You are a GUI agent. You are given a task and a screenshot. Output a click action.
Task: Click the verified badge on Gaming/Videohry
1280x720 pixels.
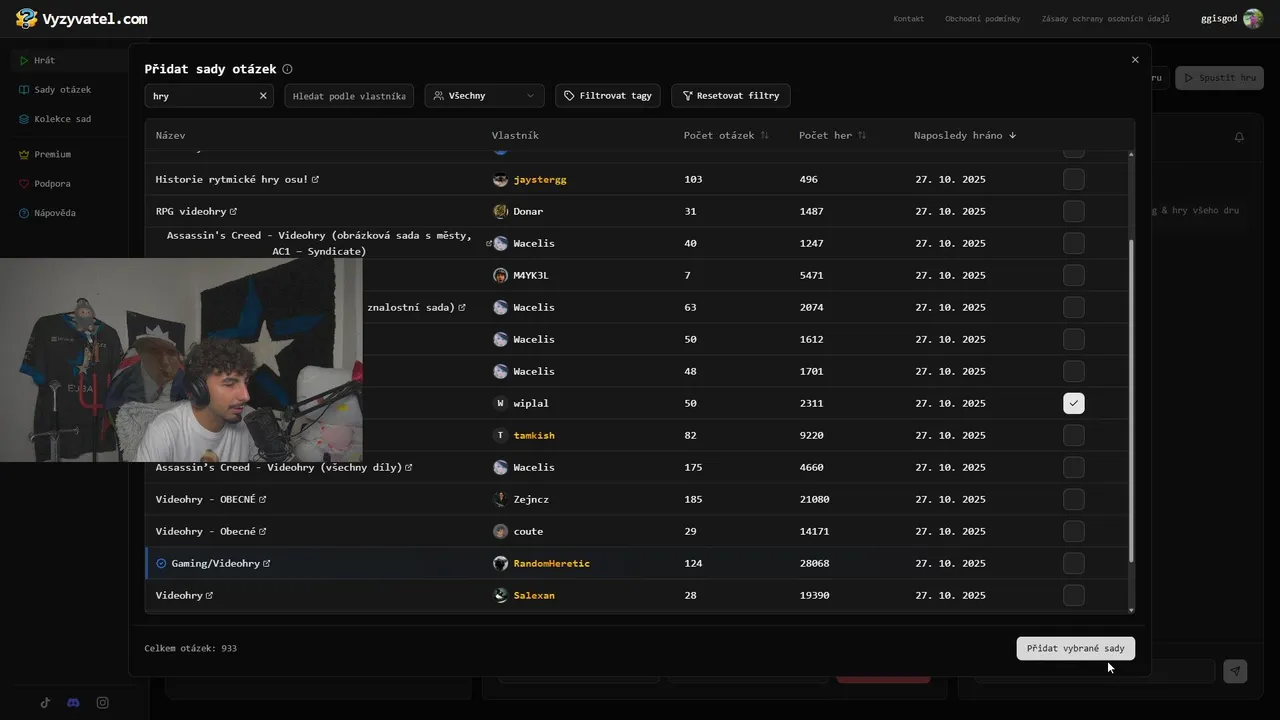click(x=161, y=564)
